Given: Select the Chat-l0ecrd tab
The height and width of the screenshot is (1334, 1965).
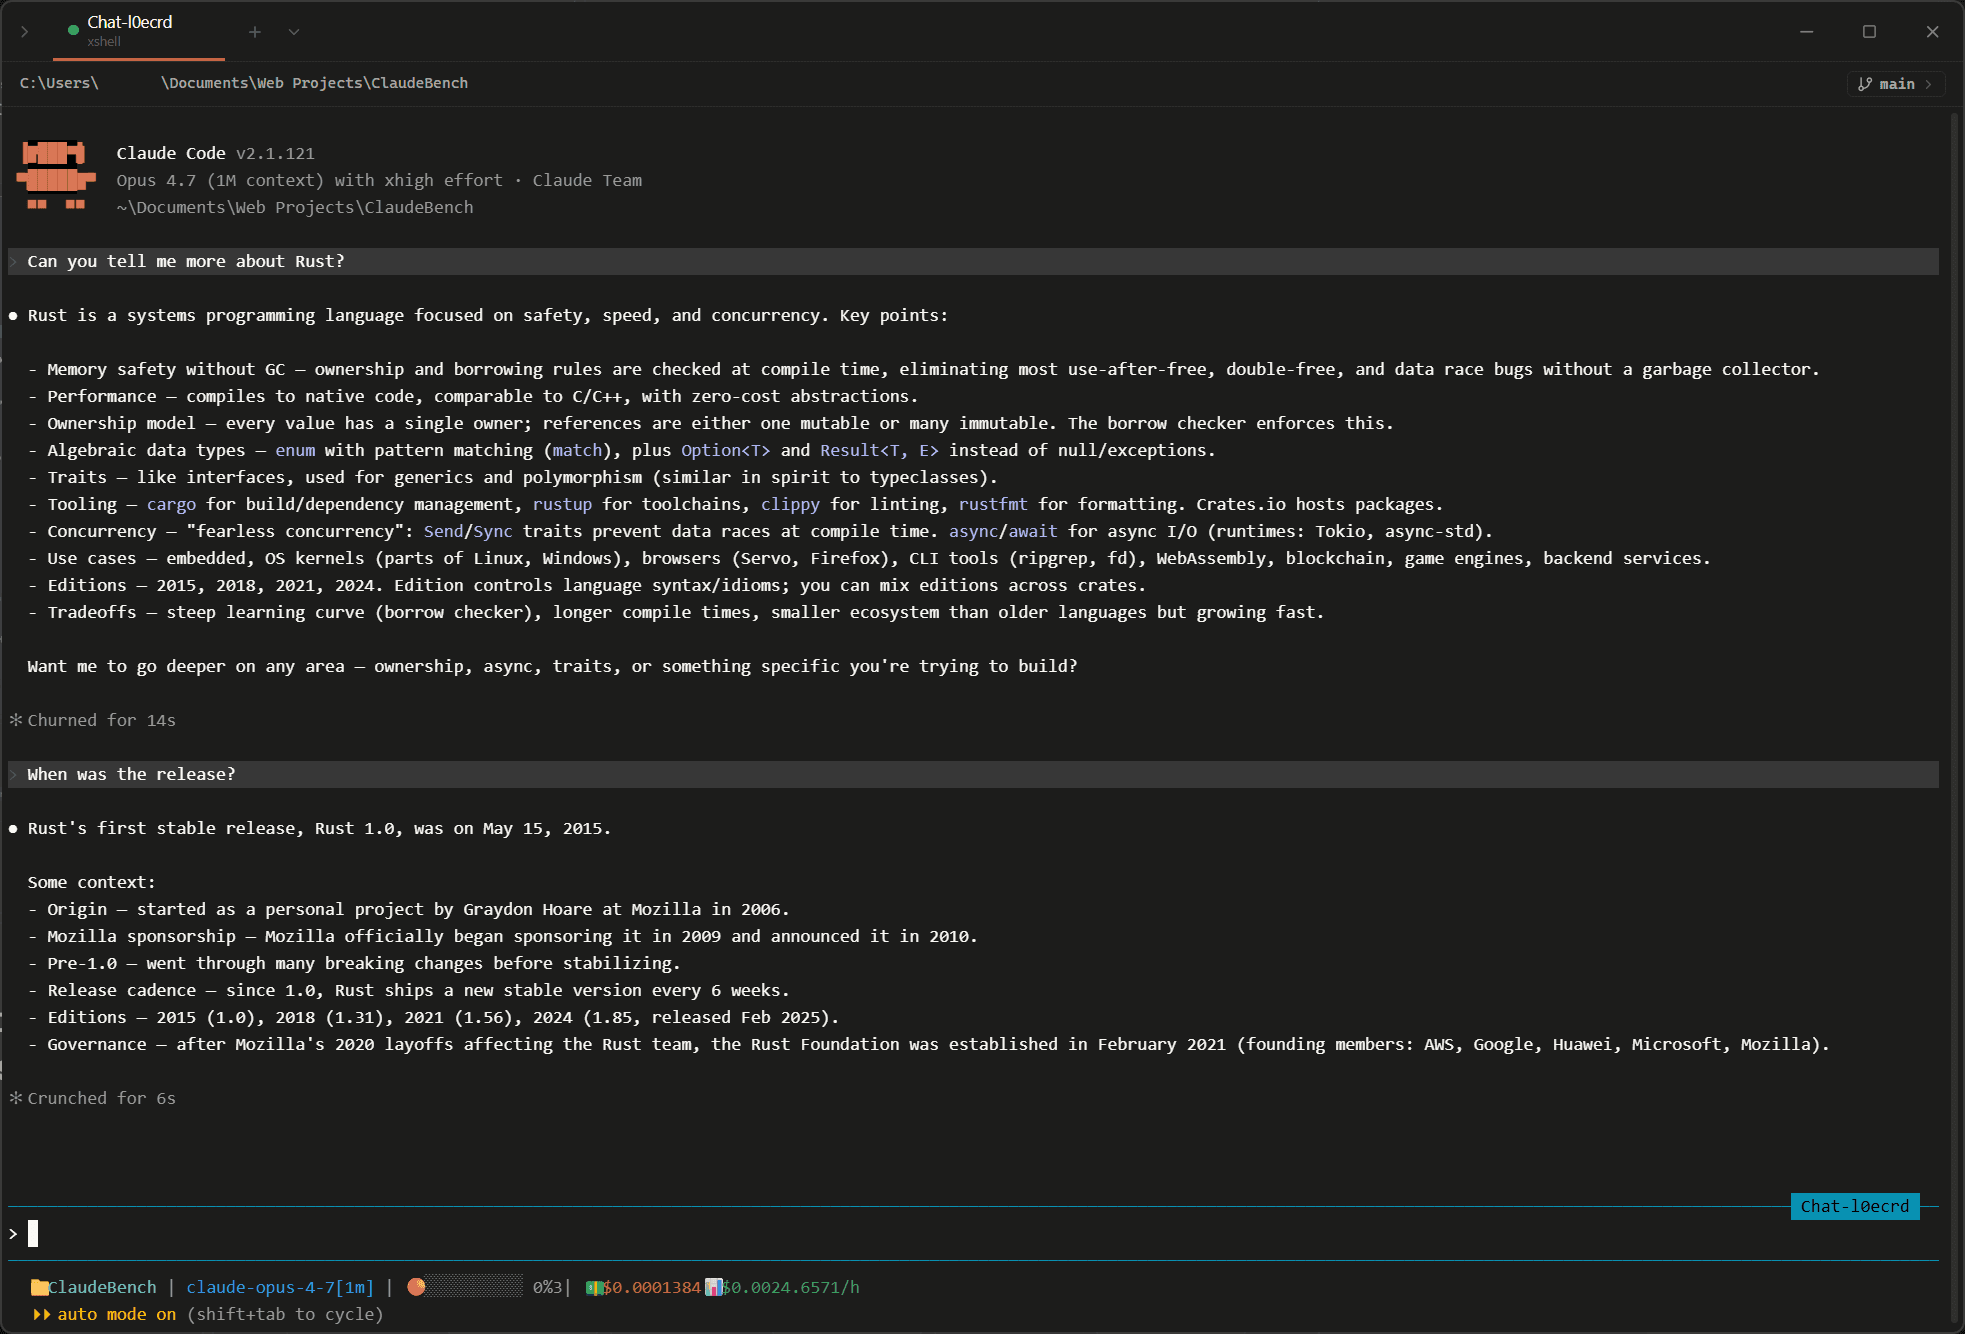Looking at the screenshot, I should pyautogui.click(x=130, y=22).
